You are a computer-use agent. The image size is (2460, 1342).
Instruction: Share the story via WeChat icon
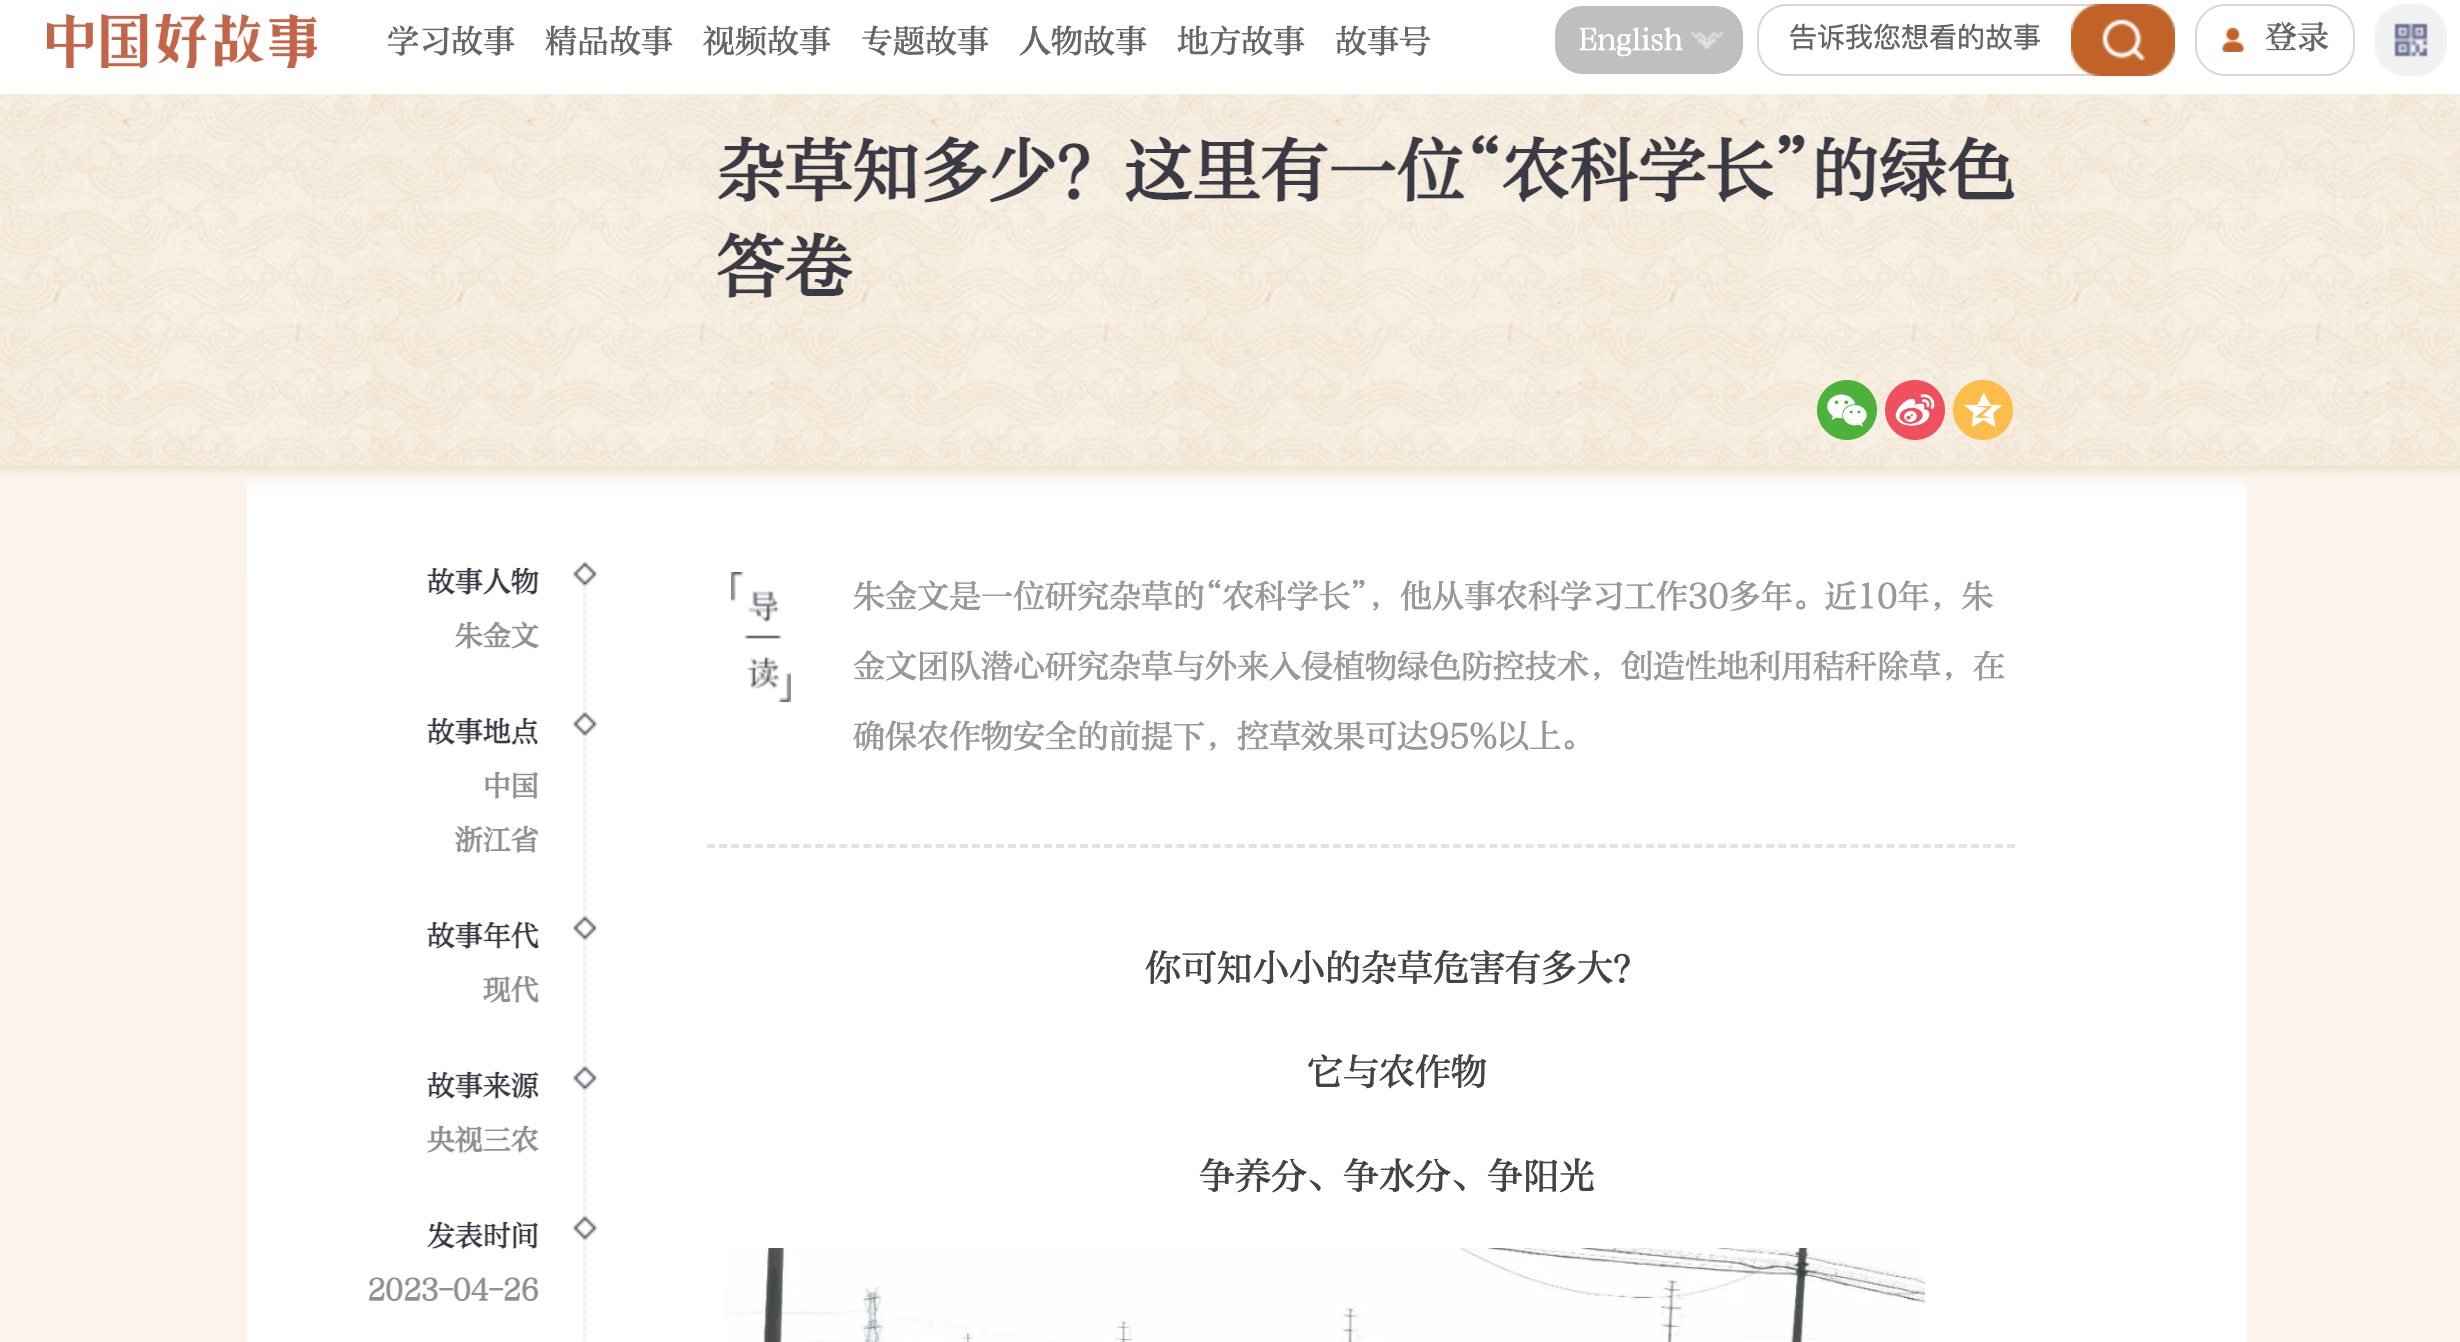(1846, 410)
